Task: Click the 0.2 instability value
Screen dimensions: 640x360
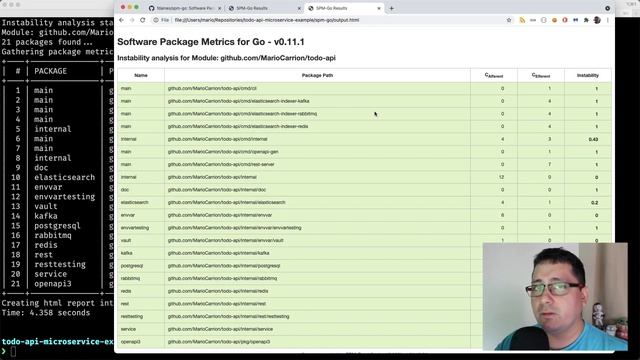Action: (x=594, y=202)
